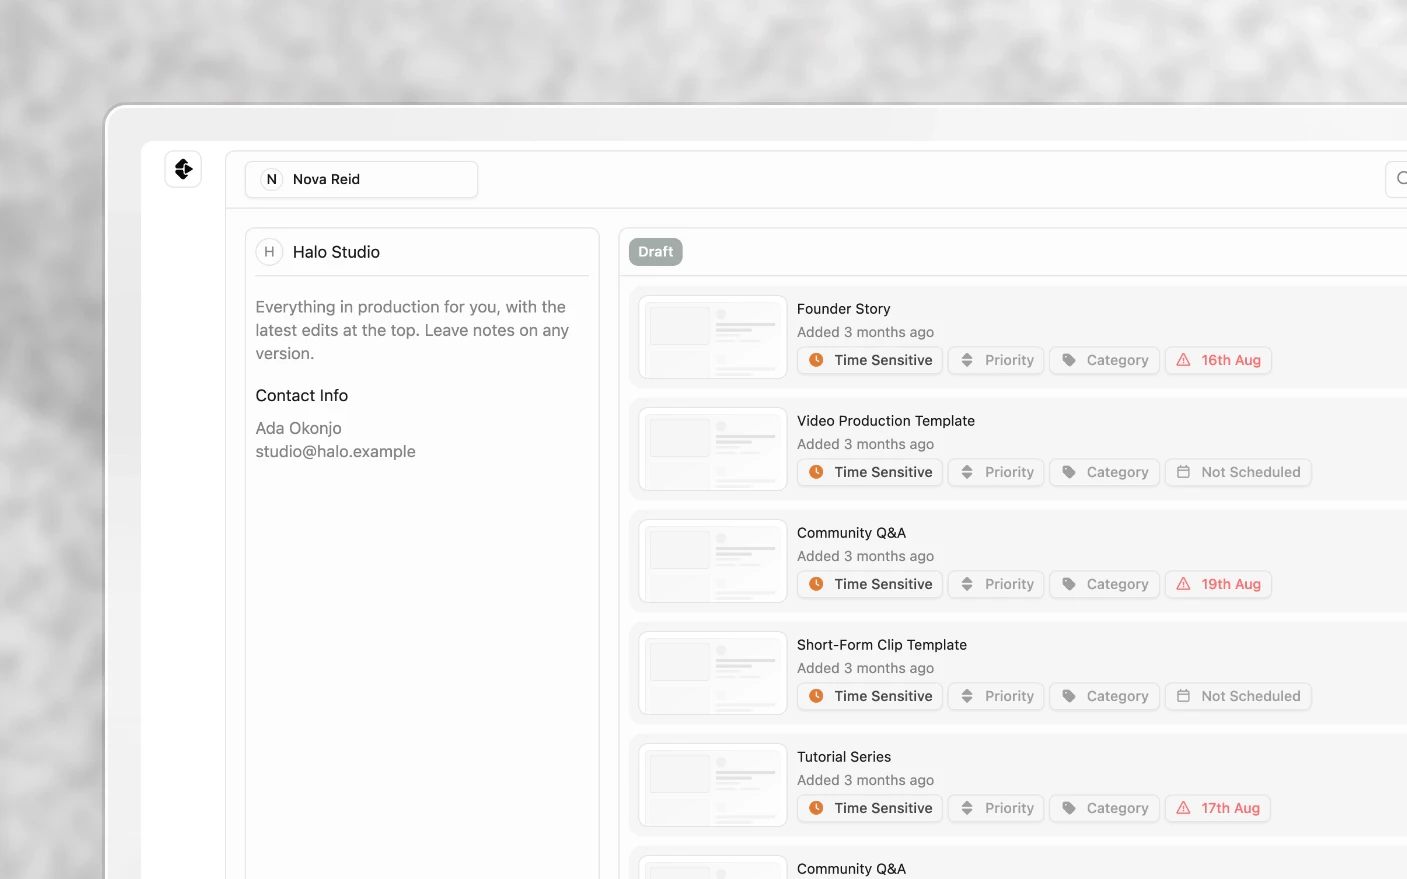Open Priority dropdown for Tutorial Series
This screenshot has width=1407, height=879.
tap(996, 808)
